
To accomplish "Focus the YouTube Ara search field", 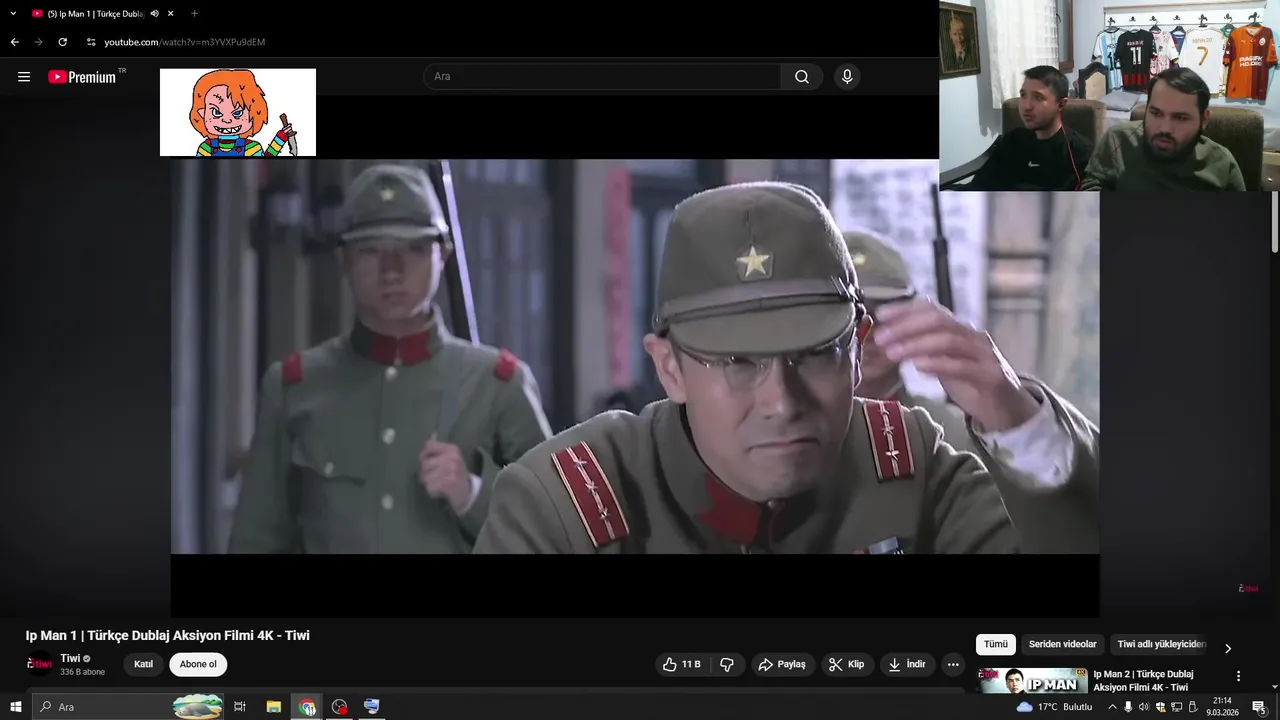I will pos(602,77).
